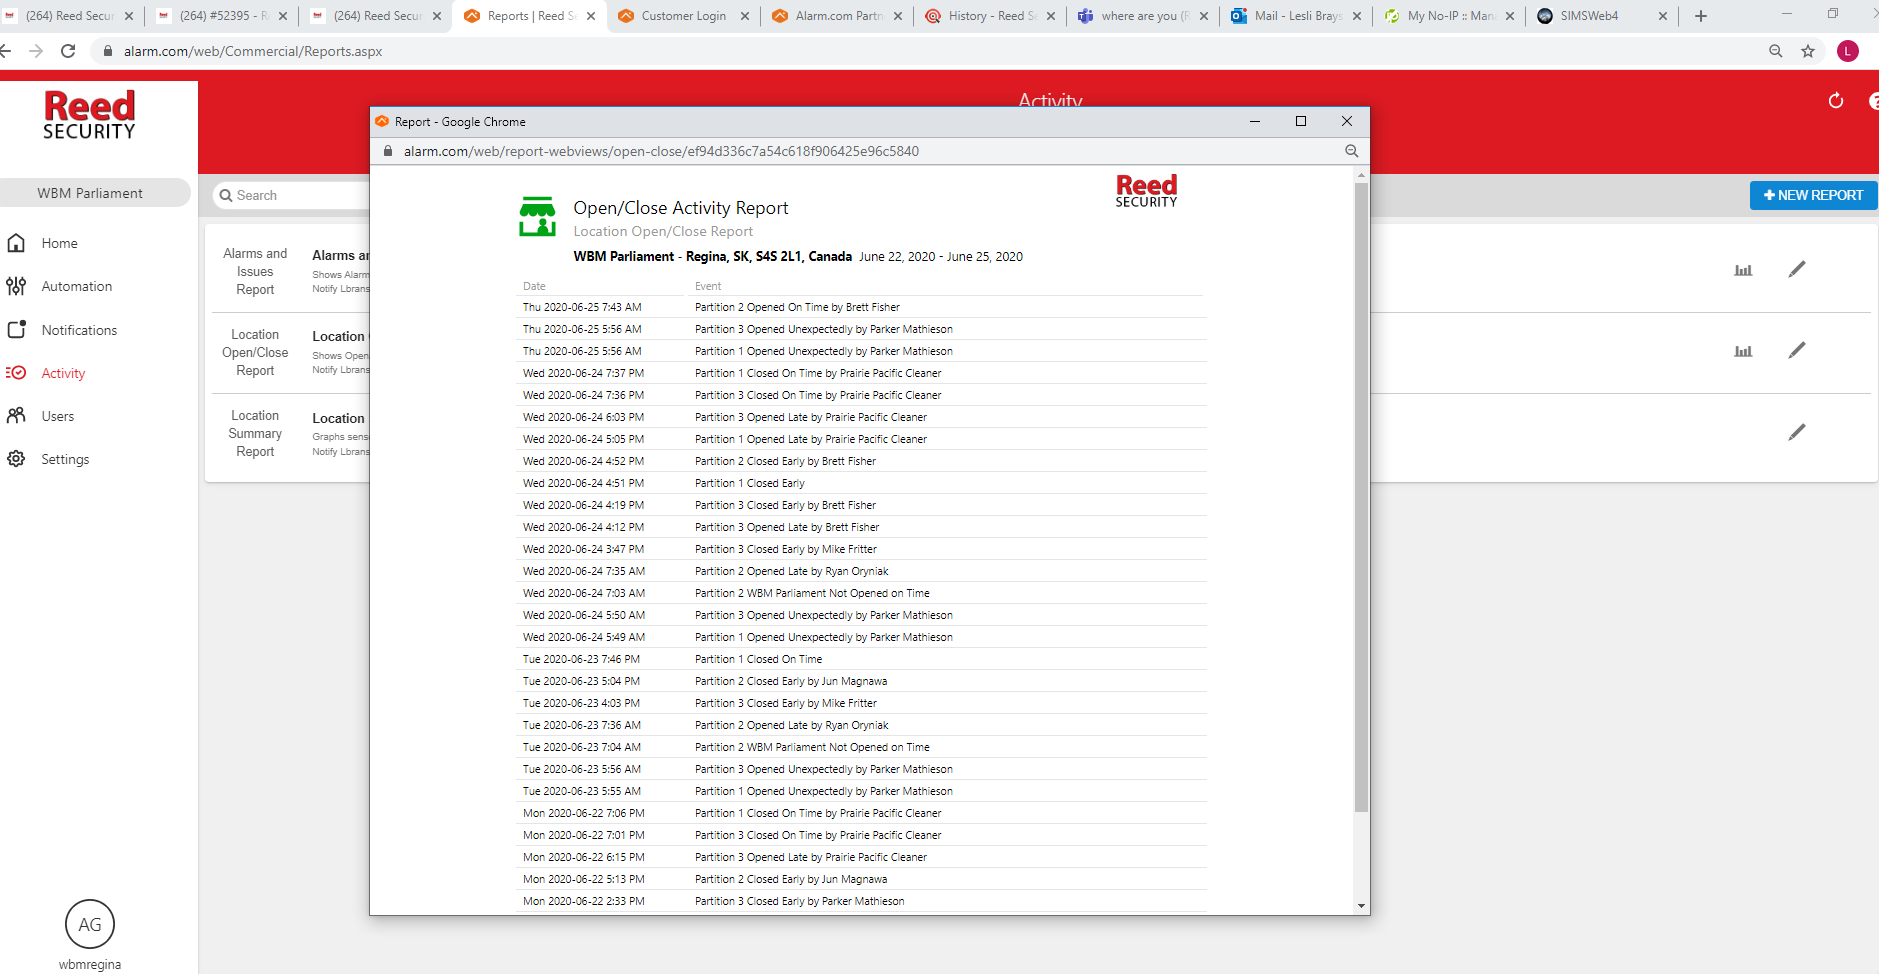The image size is (1879, 974).
Task: Close the Customer Login tab
Action: coord(745,16)
